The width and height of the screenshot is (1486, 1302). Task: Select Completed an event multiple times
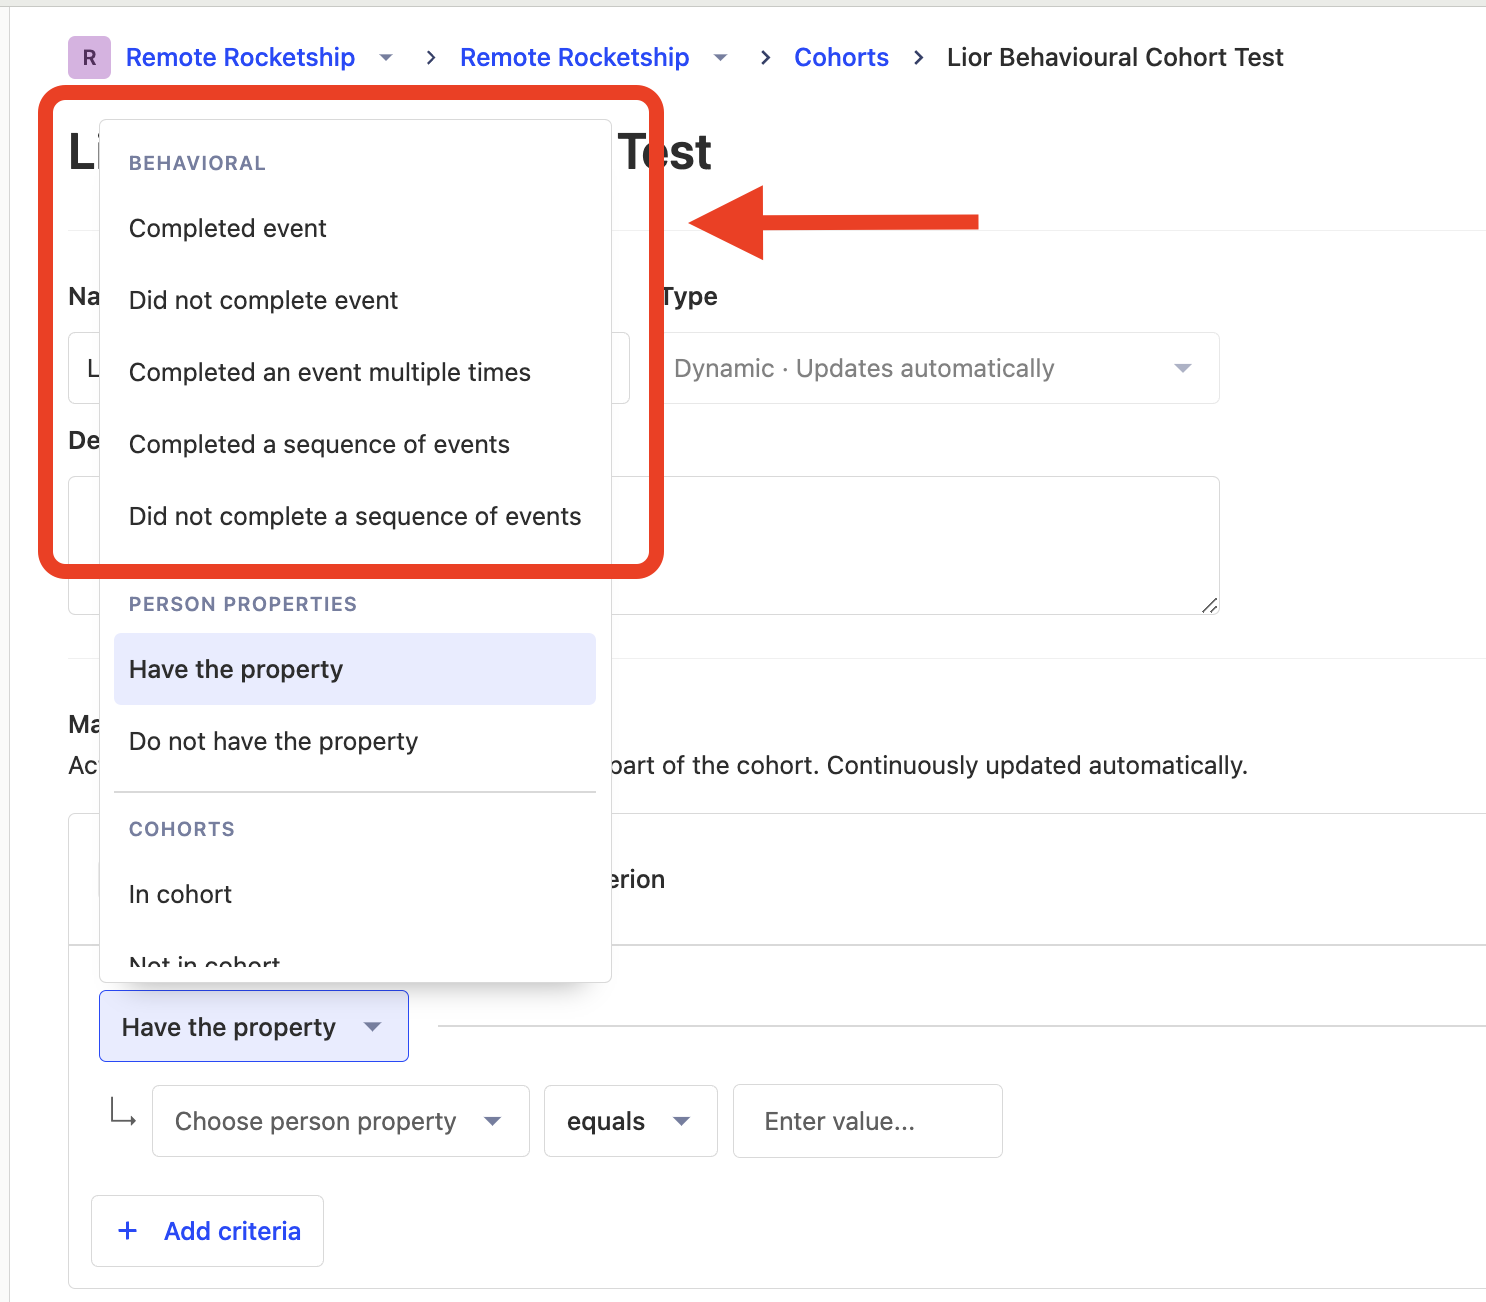tap(330, 372)
